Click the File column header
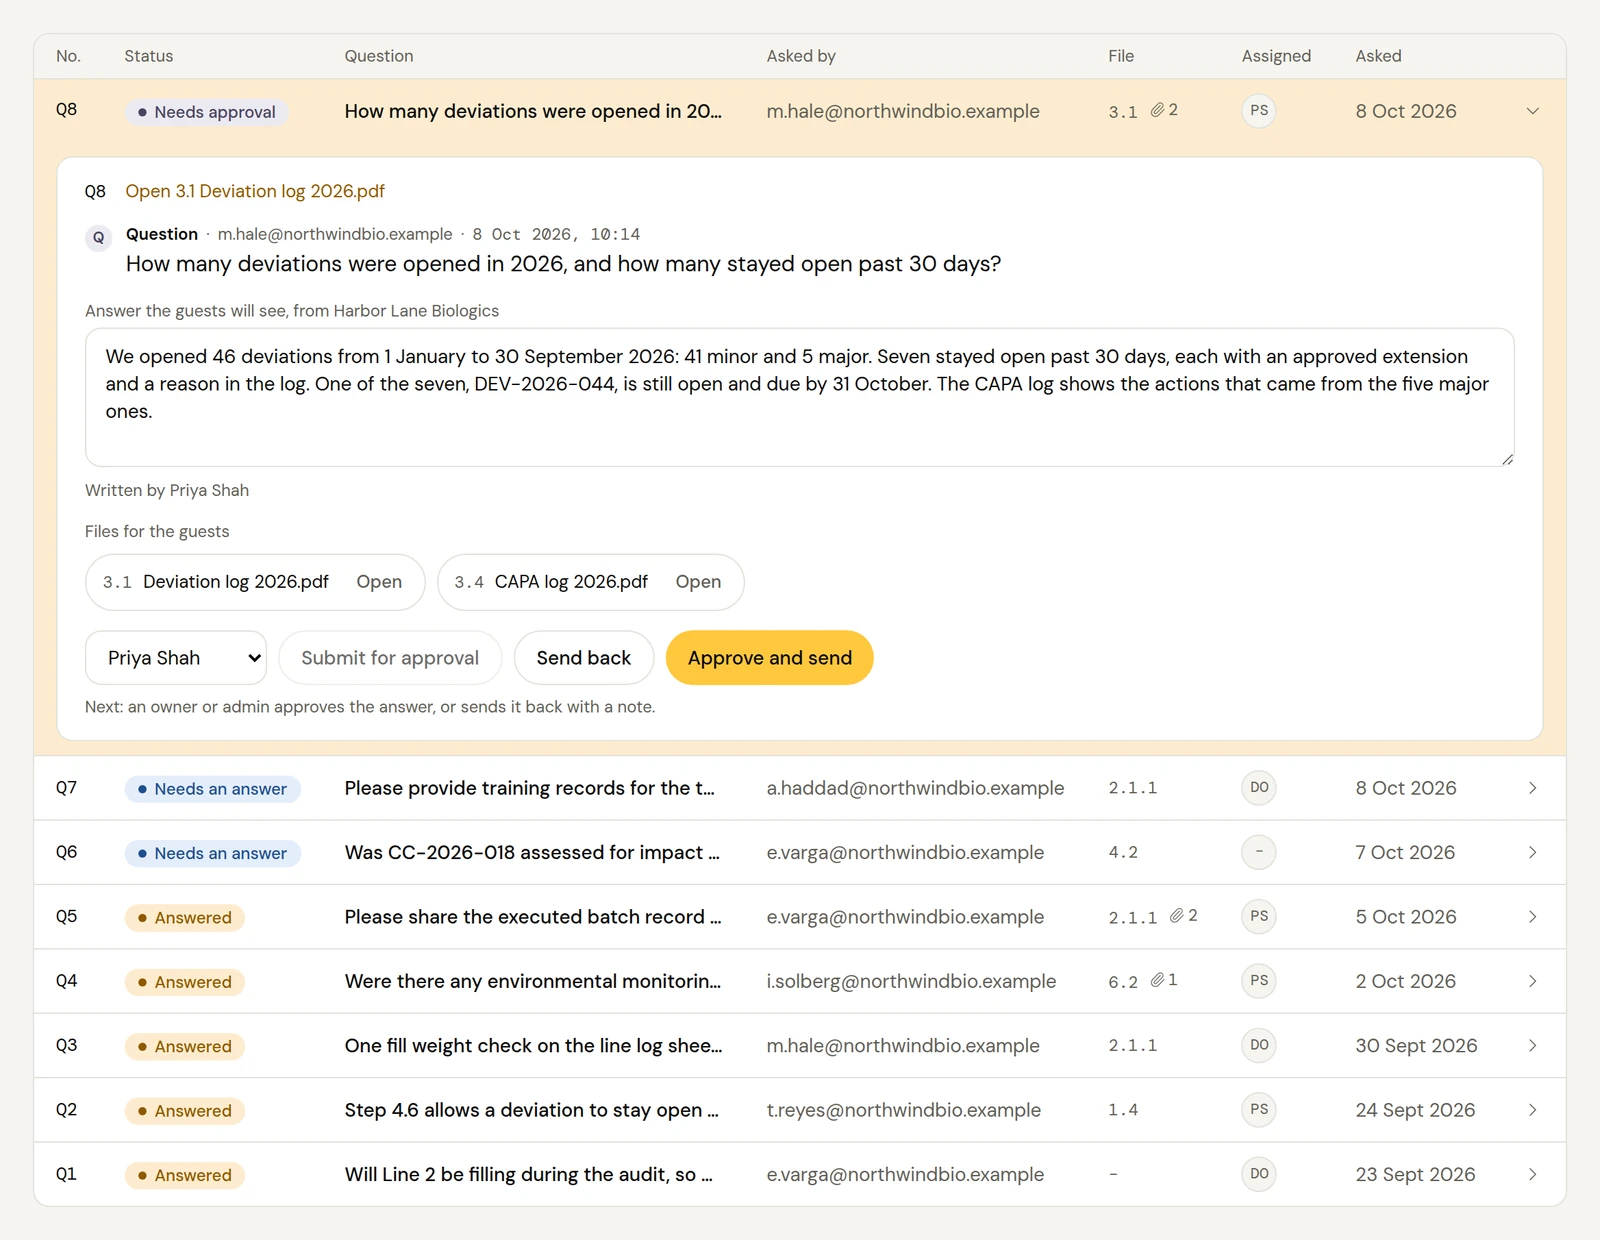 coord(1121,56)
